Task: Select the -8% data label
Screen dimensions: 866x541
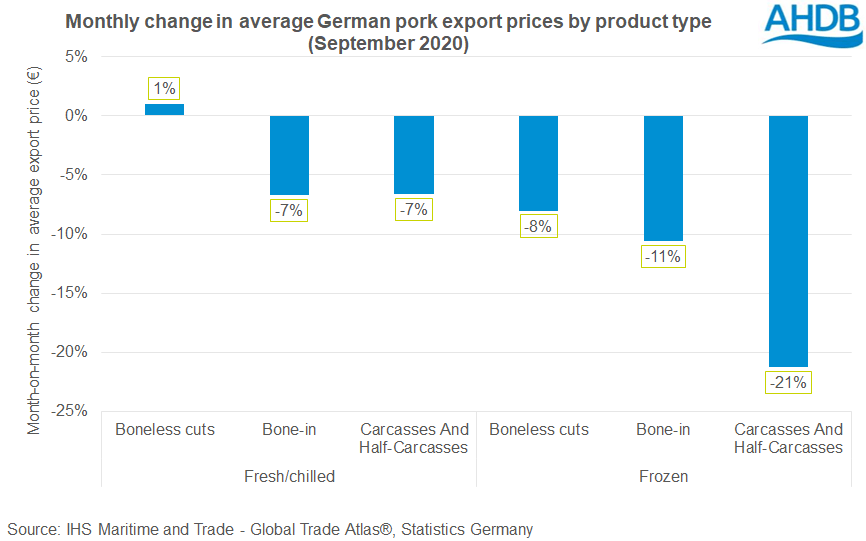Action: [538, 226]
